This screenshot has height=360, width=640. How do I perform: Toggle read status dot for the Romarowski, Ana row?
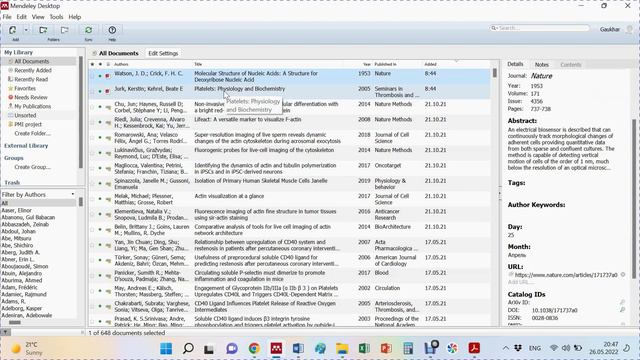(100, 138)
